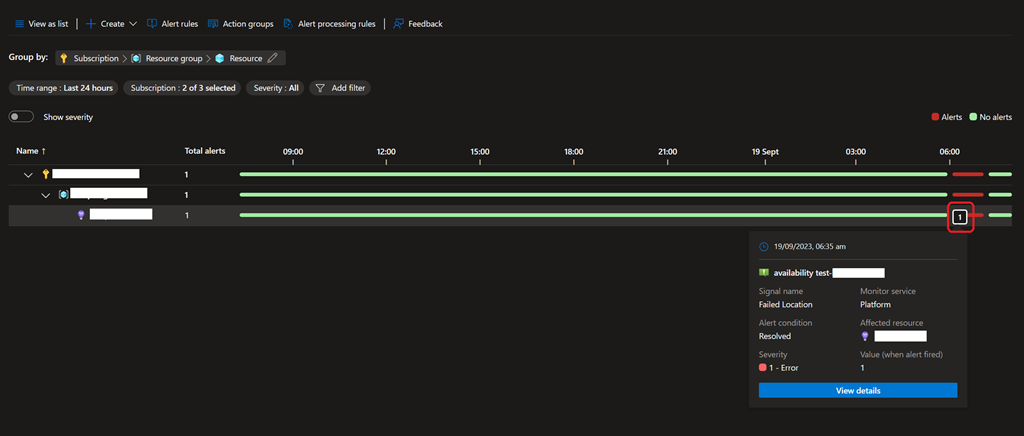Open Alert processing rules

tap(329, 23)
